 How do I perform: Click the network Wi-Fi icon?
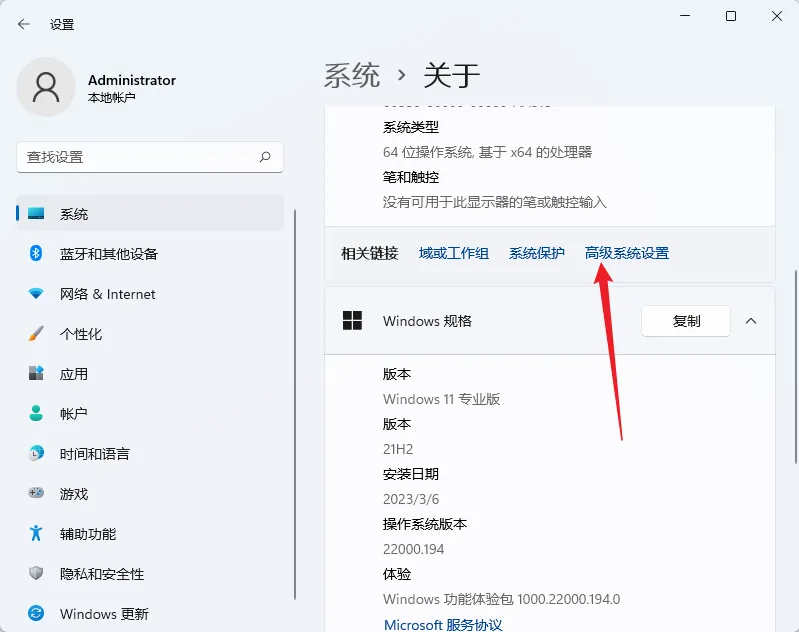36,294
